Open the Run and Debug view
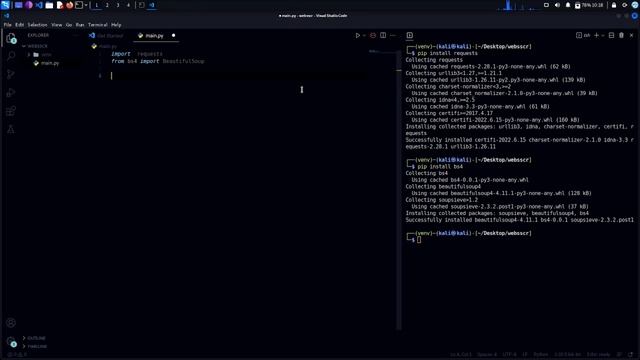The width and height of the screenshot is (640, 360). (x=11, y=93)
